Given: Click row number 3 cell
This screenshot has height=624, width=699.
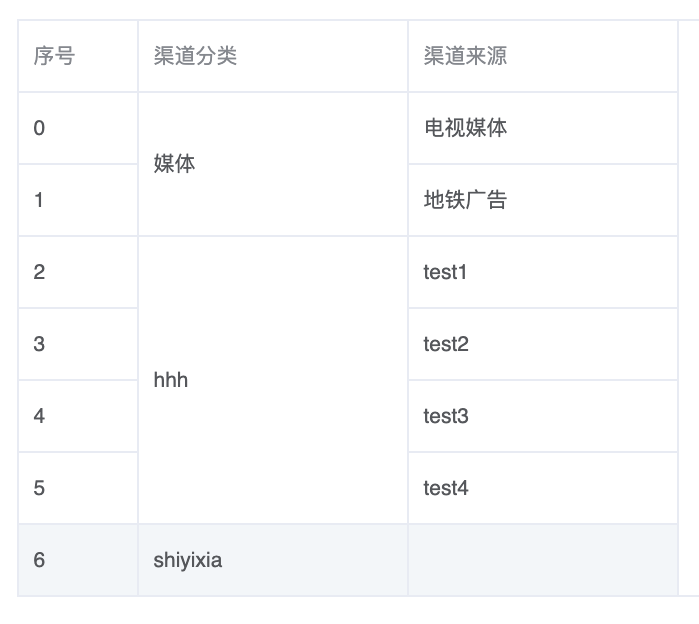Looking at the screenshot, I should pyautogui.click(x=78, y=344).
